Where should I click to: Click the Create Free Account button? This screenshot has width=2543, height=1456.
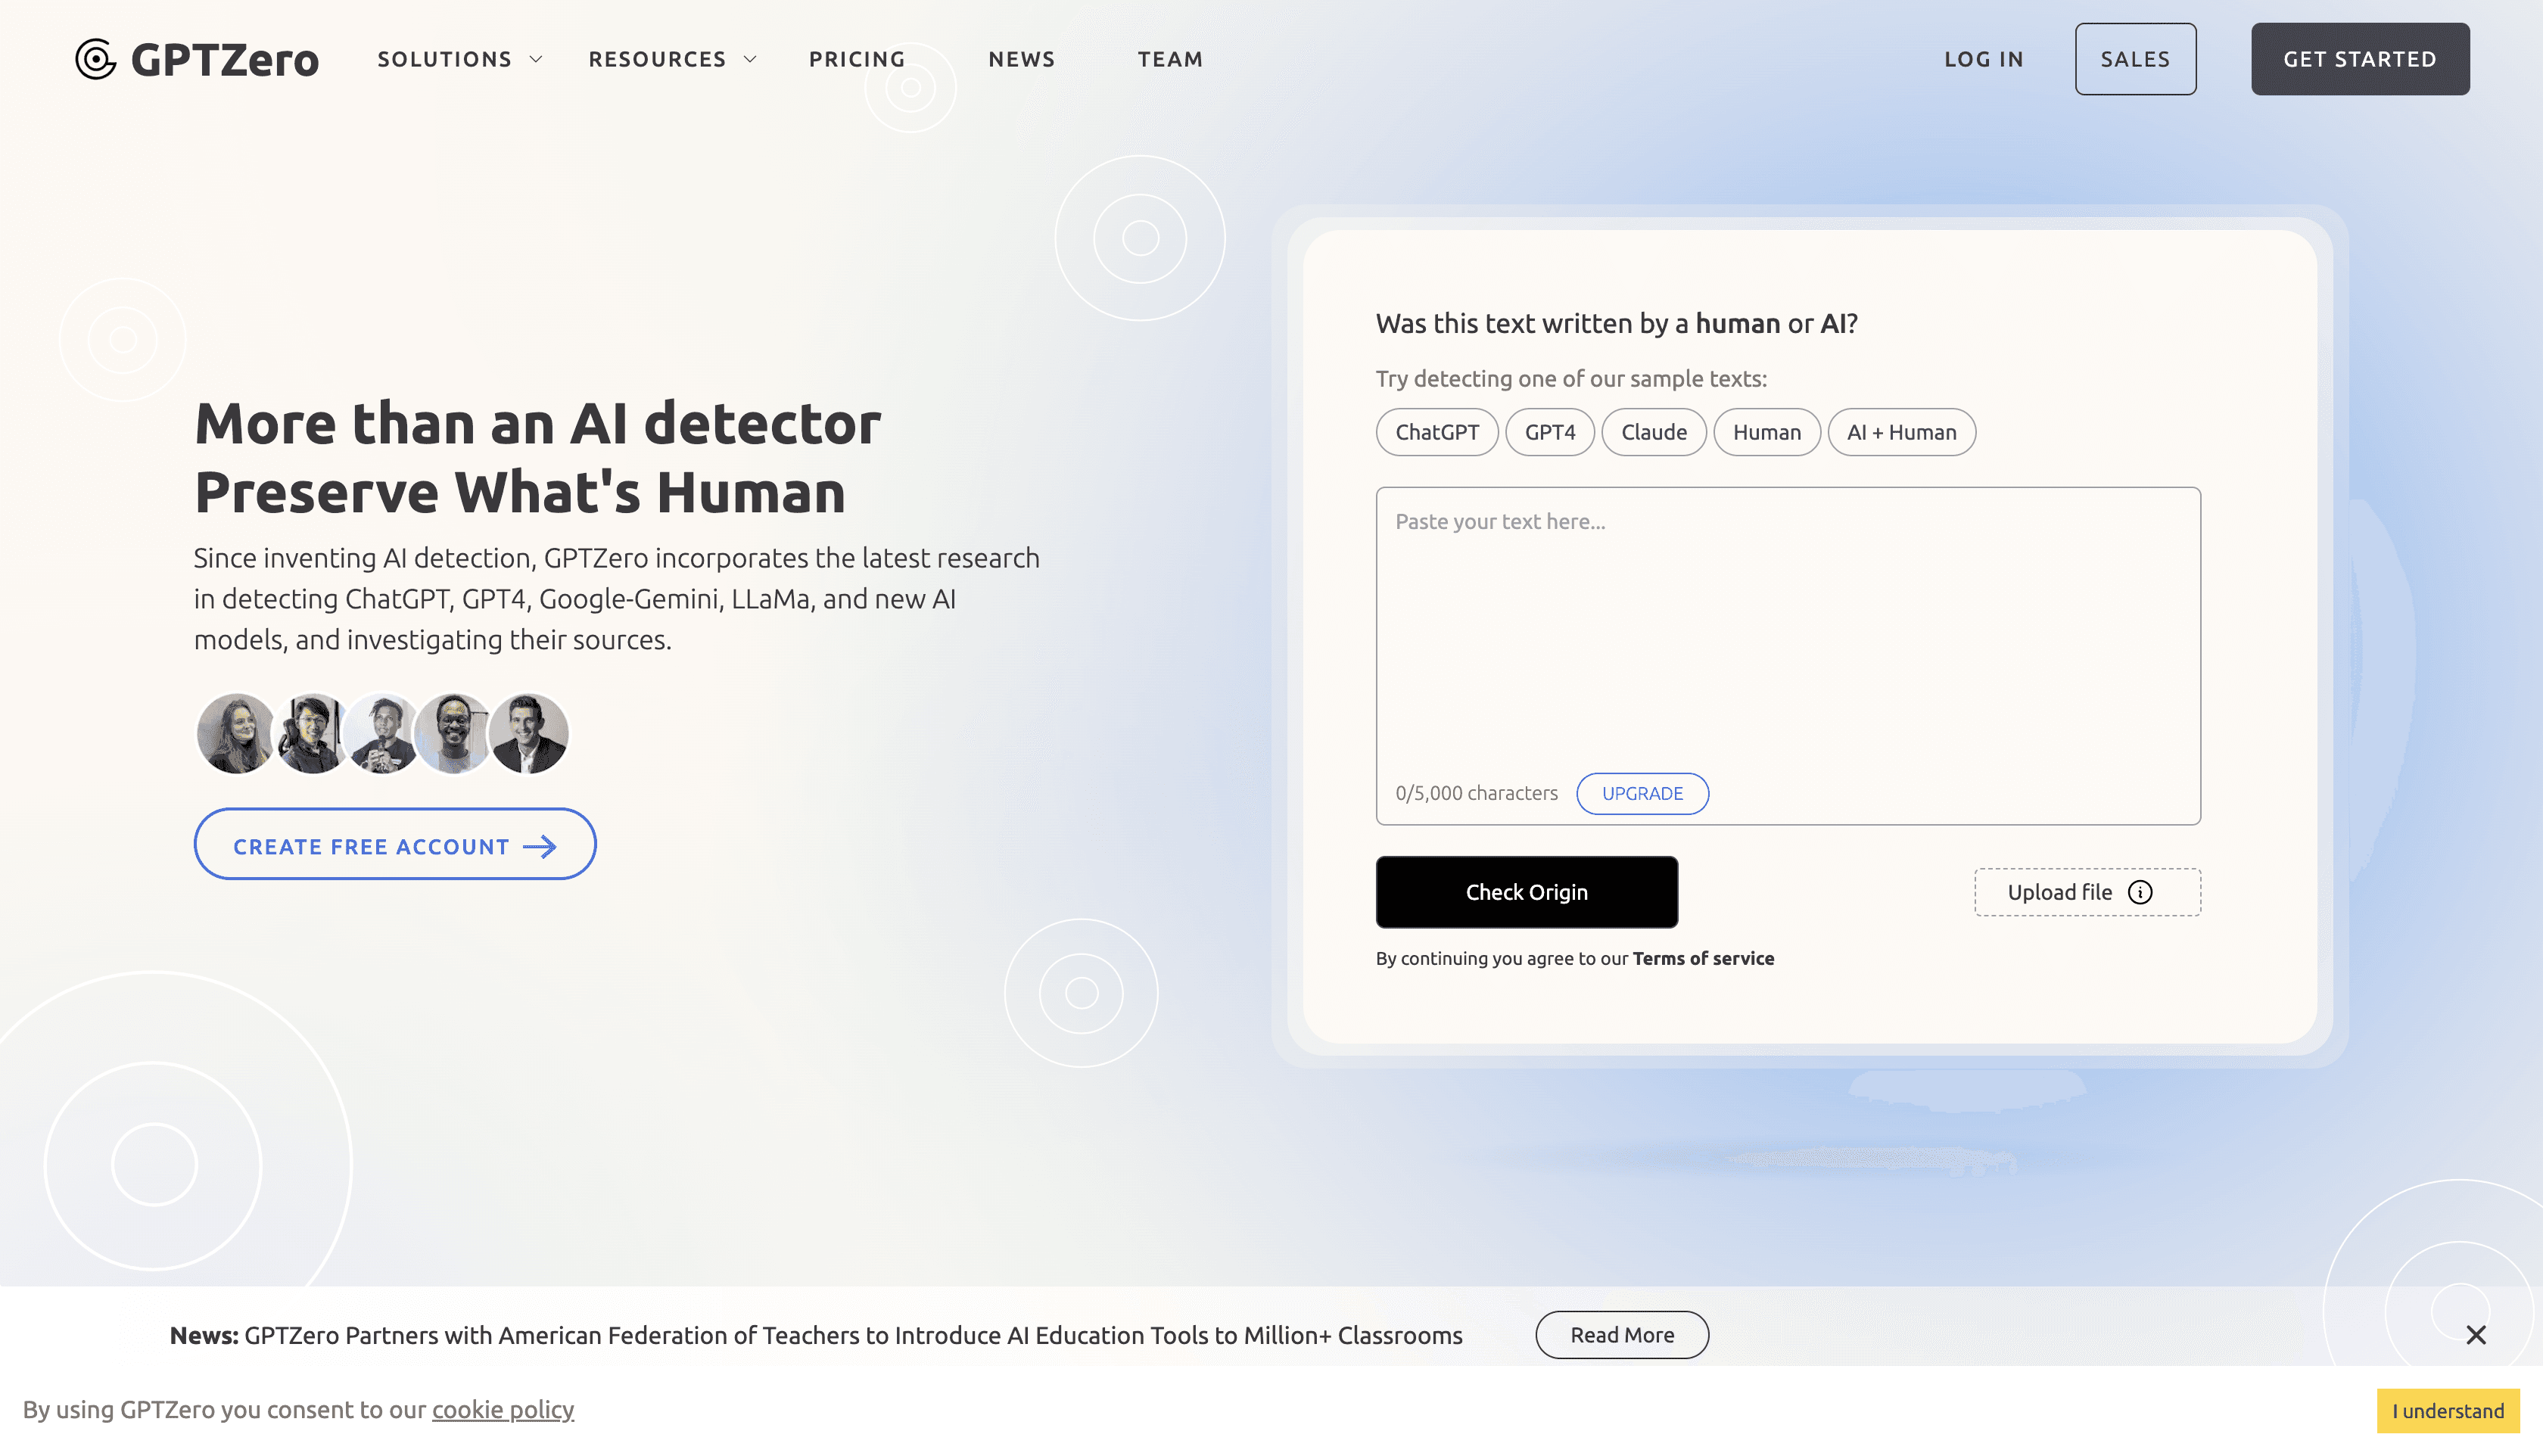pyautogui.click(x=395, y=845)
